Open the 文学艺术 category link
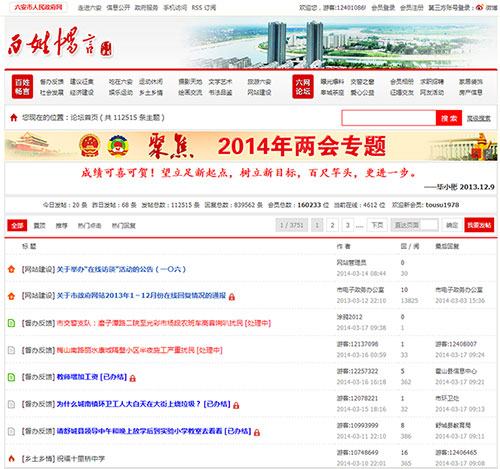Viewport: 500px width, 469px height. 220,82
